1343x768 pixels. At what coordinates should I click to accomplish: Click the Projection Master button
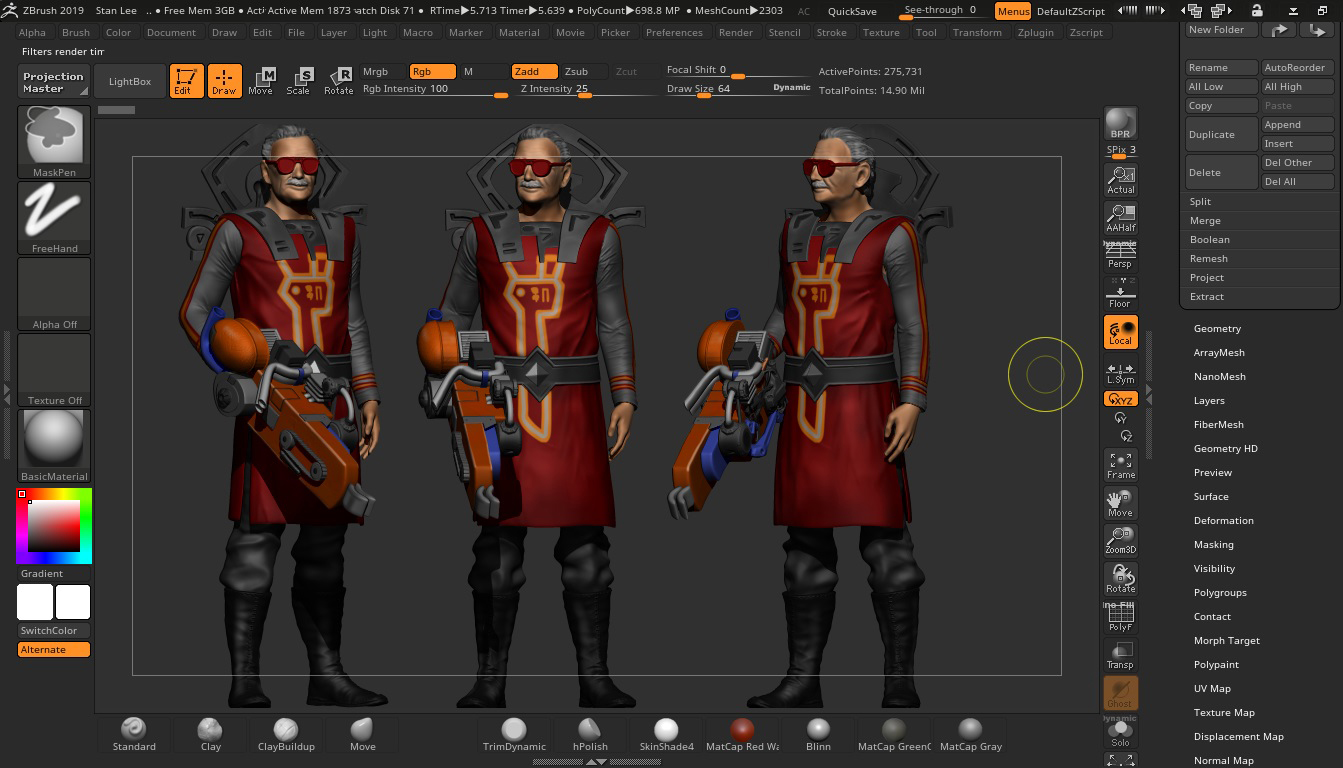coord(54,82)
